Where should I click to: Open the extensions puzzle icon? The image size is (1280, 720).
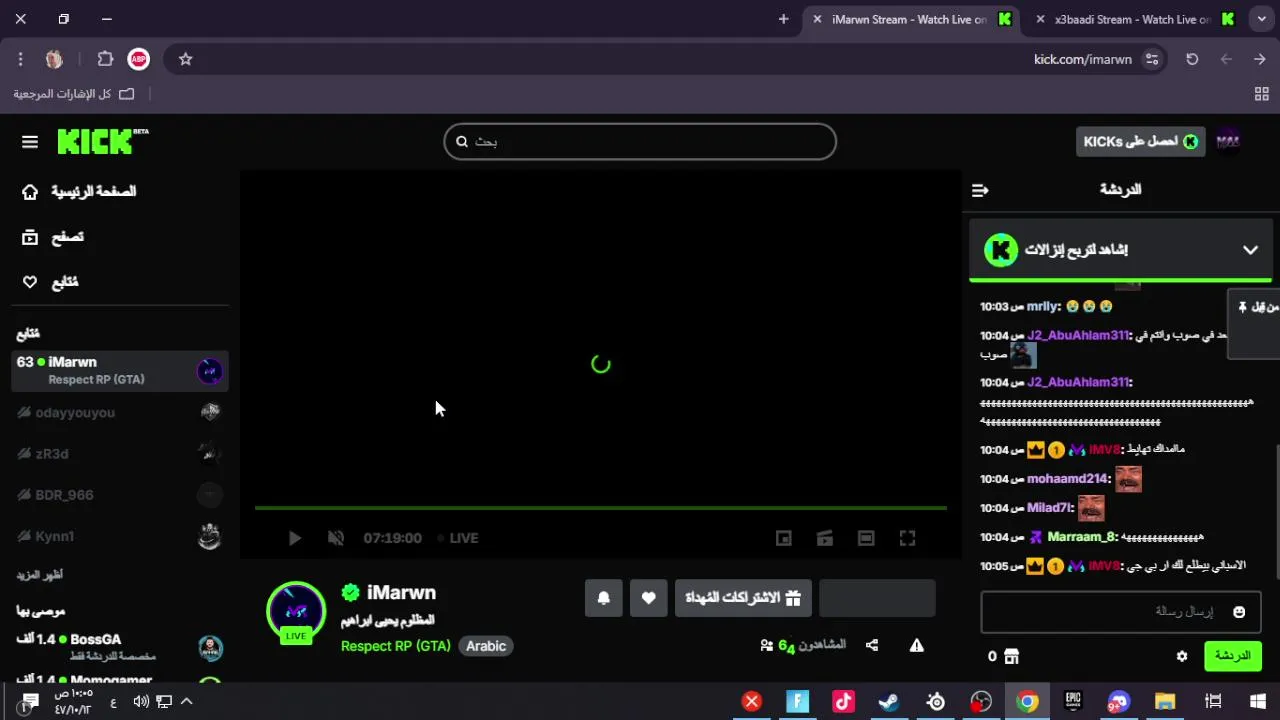105,59
